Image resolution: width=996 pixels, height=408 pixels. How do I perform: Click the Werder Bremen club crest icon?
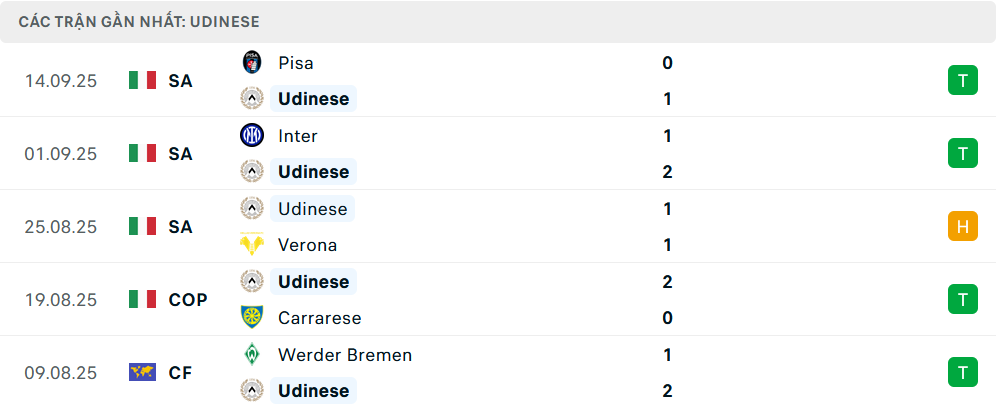click(x=251, y=354)
